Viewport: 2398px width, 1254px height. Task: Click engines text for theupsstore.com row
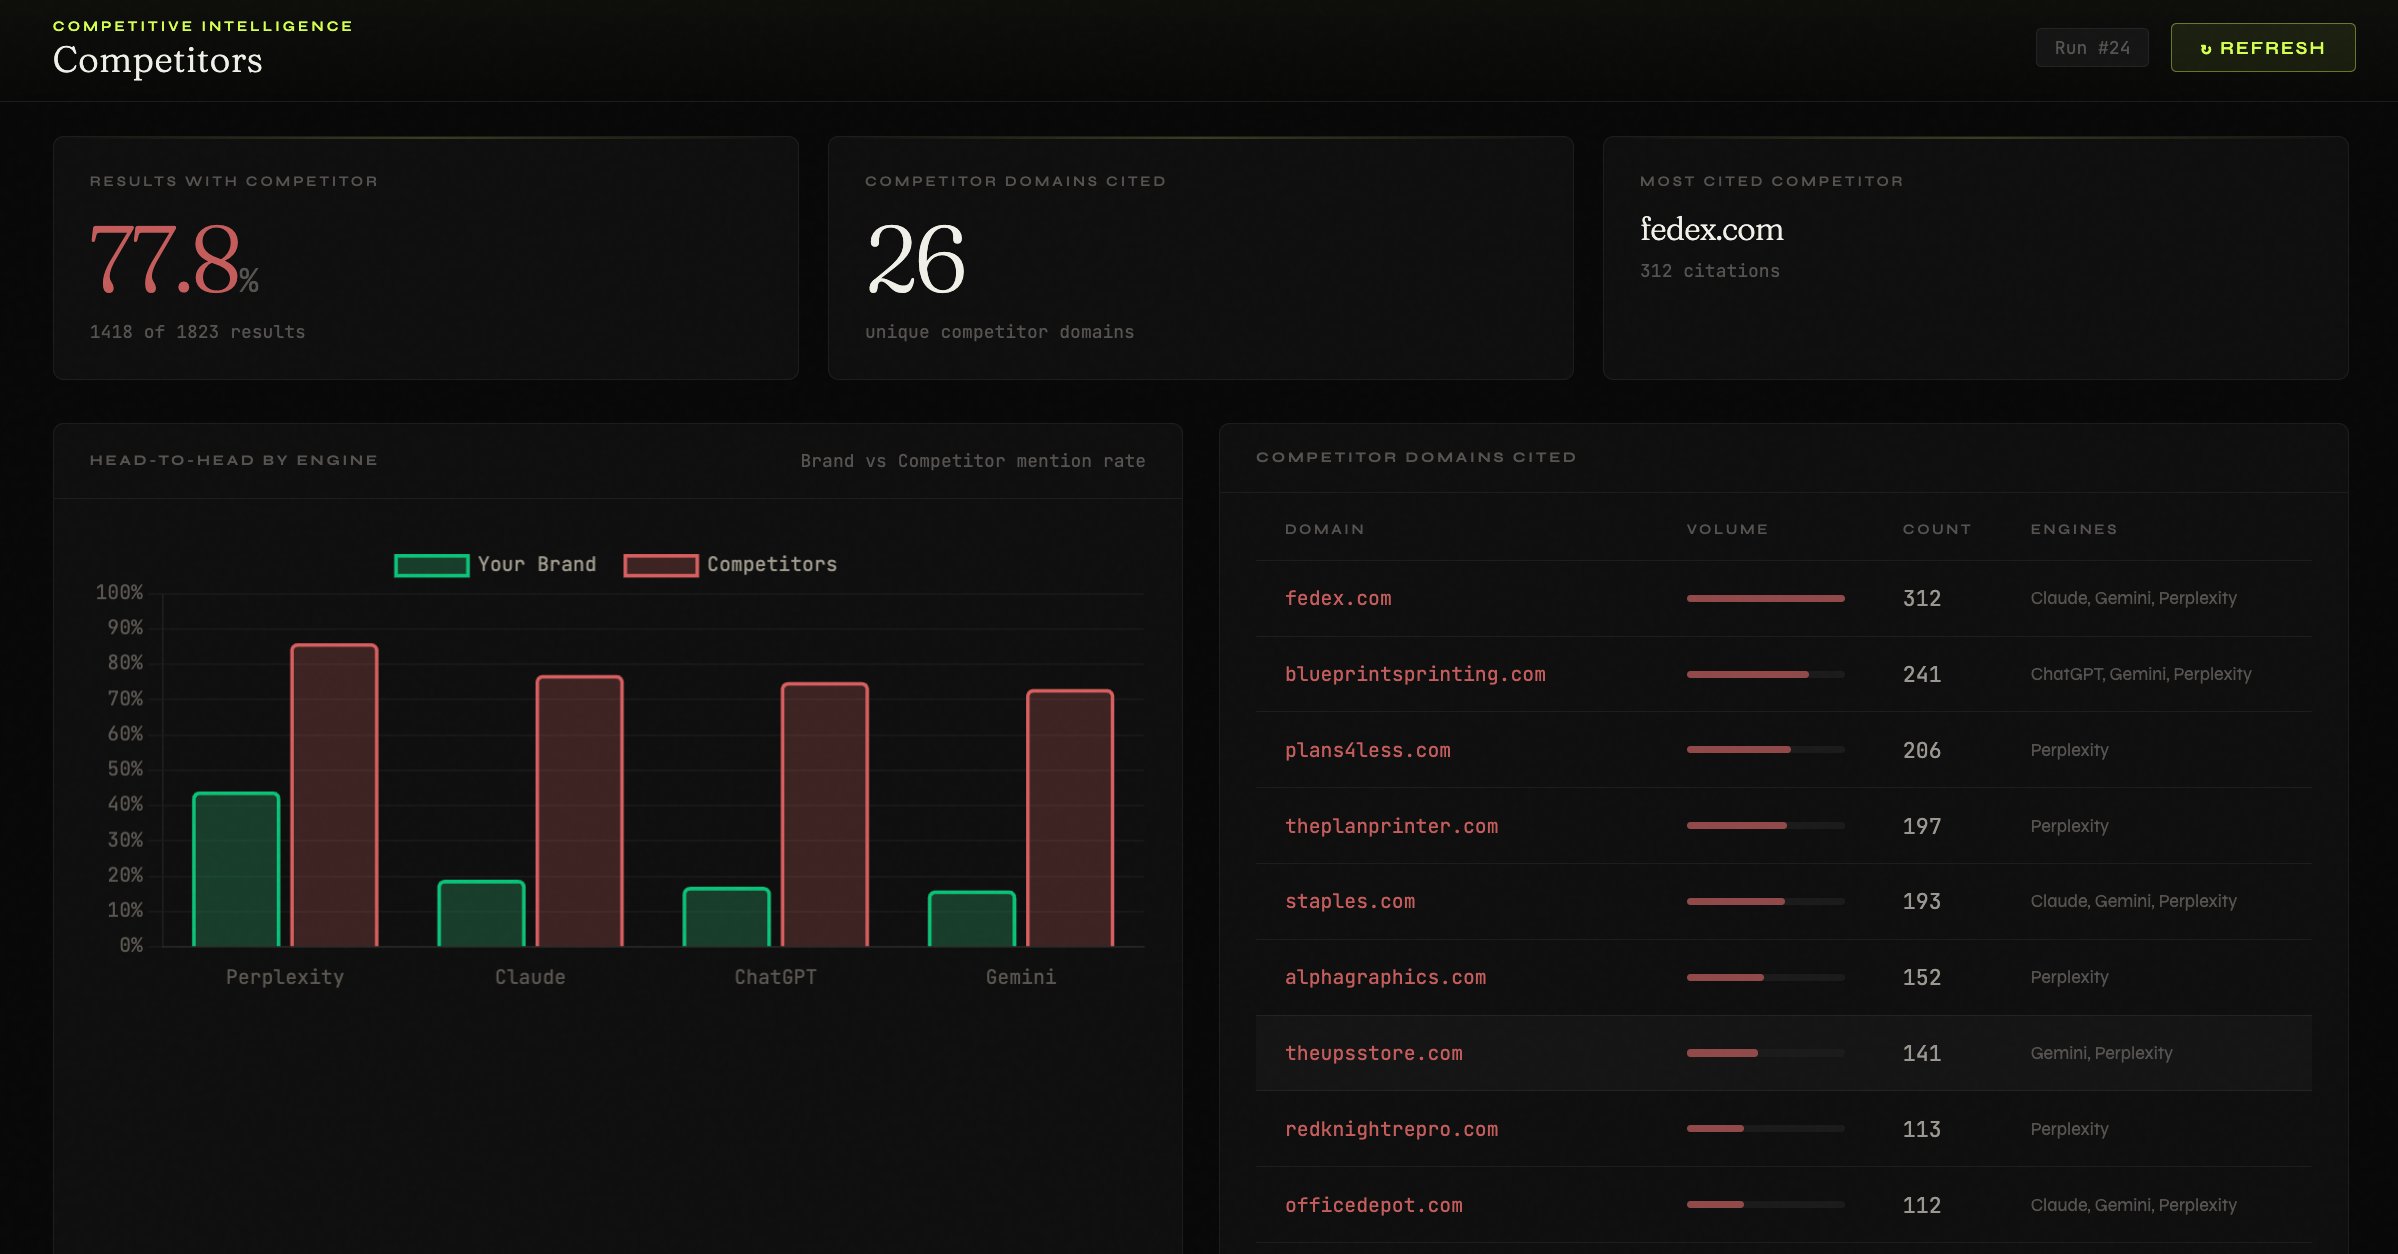coord(2101,1053)
